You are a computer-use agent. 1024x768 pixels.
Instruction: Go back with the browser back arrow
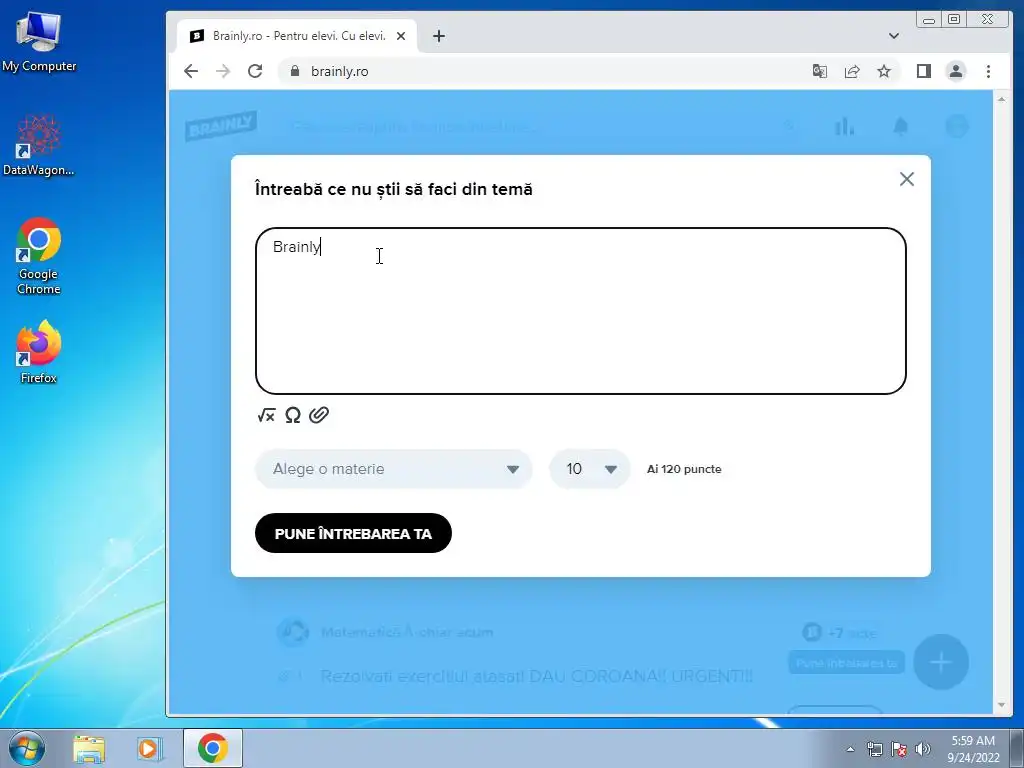click(x=191, y=71)
